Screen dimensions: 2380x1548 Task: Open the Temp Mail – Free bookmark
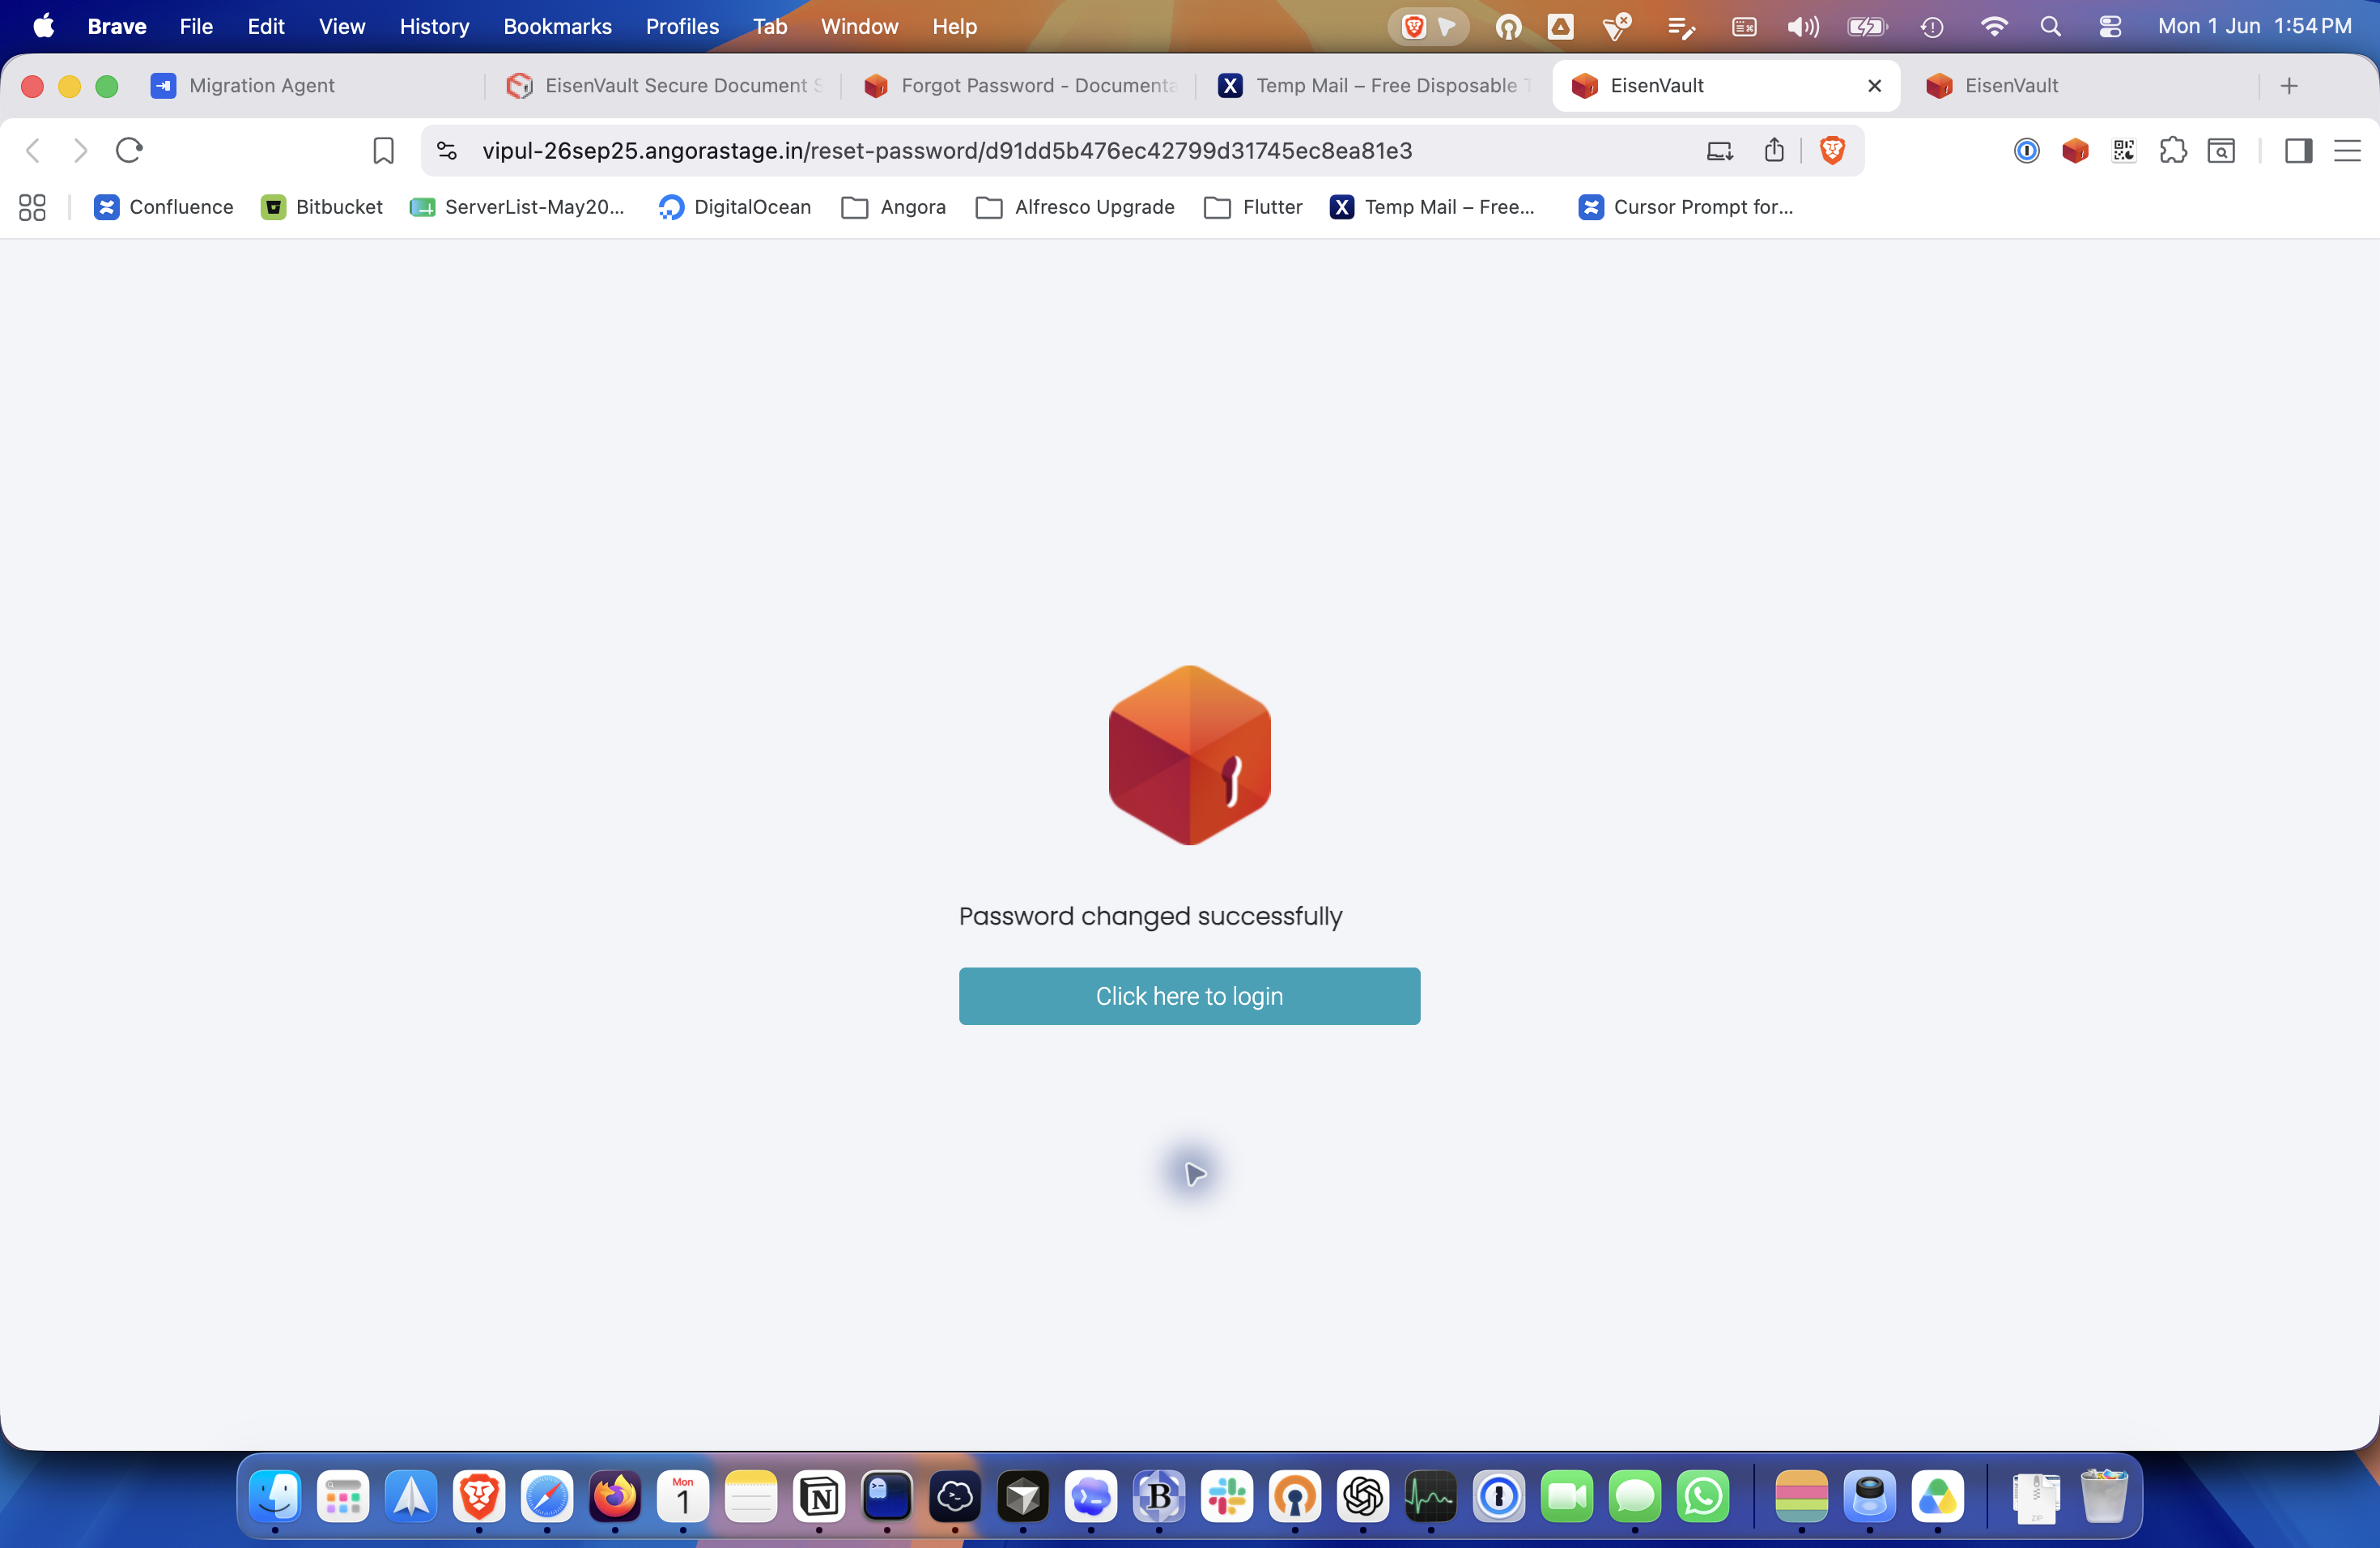[x=1433, y=207]
